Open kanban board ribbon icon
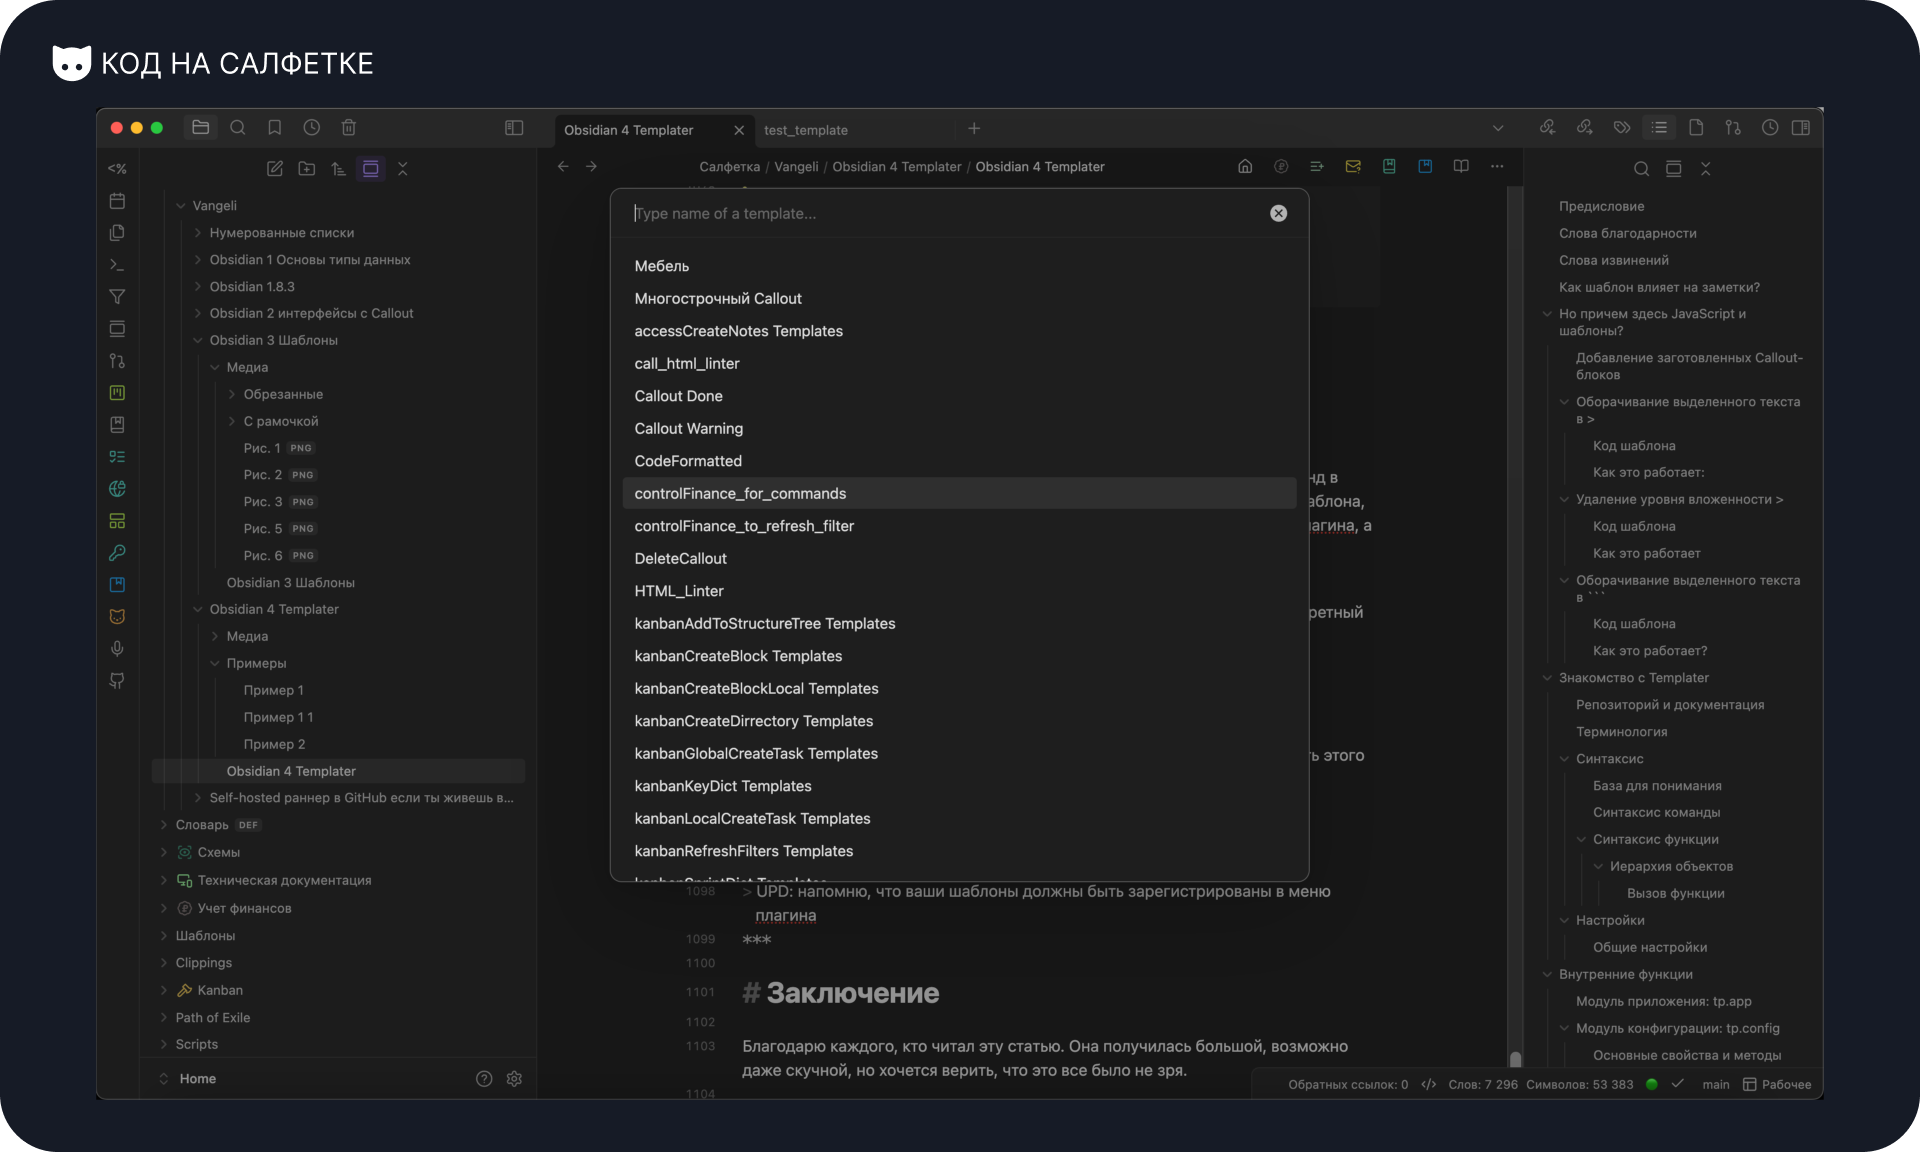 pyautogui.click(x=117, y=393)
